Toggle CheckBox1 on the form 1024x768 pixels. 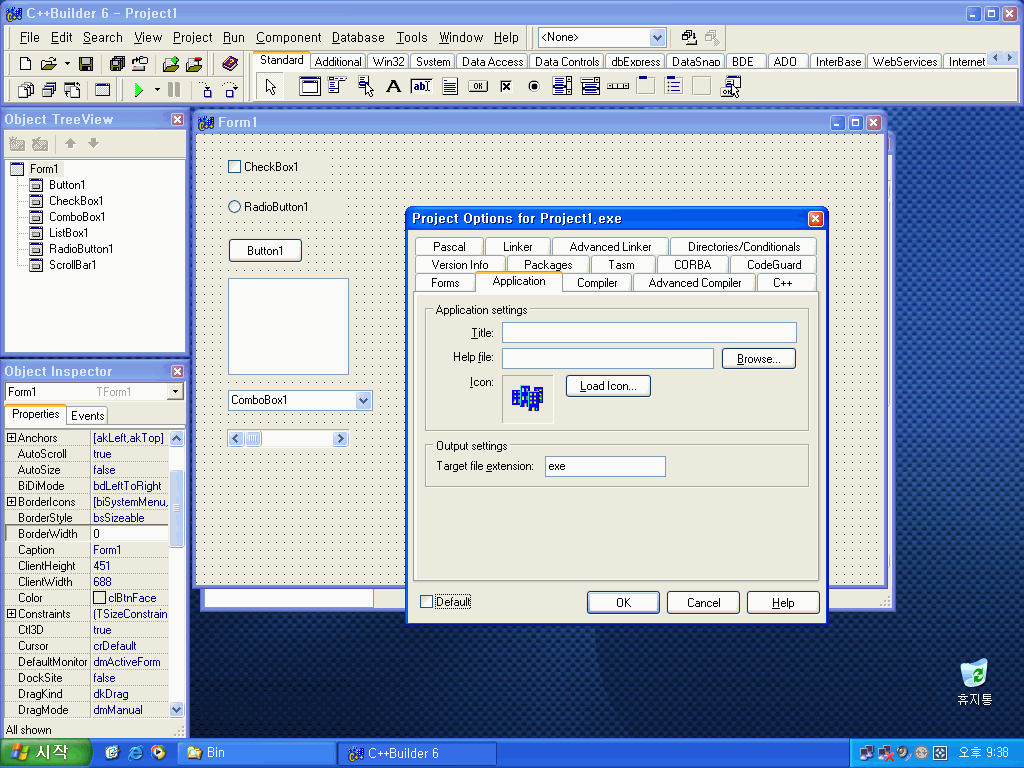point(235,167)
